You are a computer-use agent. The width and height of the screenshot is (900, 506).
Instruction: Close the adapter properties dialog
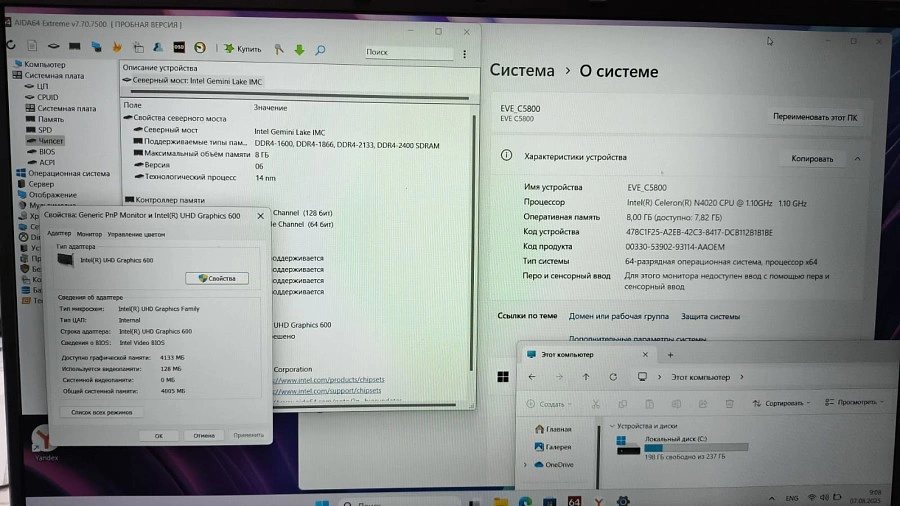click(x=261, y=216)
